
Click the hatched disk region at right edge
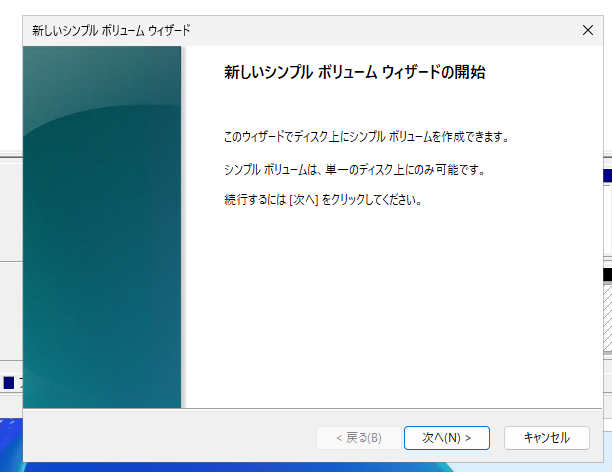pyautogui.click(x=607, y=320)
